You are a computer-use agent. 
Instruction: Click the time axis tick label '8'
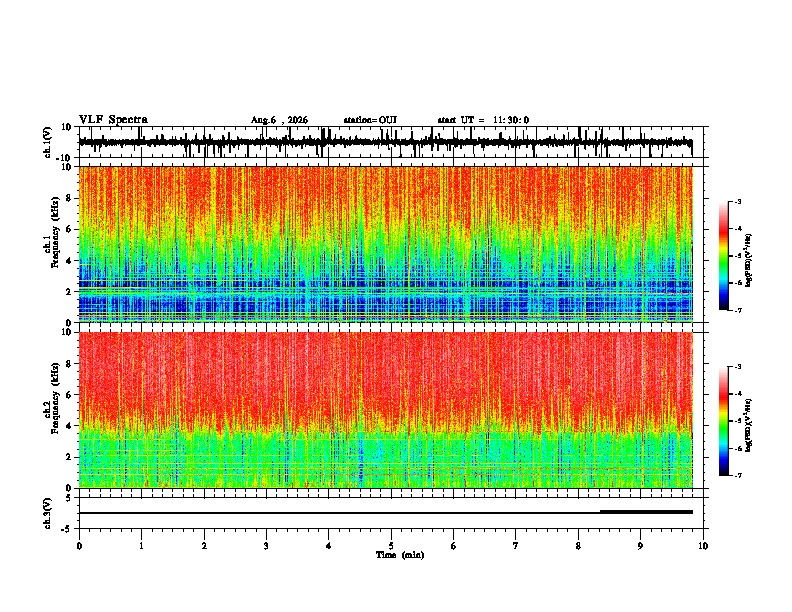(x=578, y=546)
